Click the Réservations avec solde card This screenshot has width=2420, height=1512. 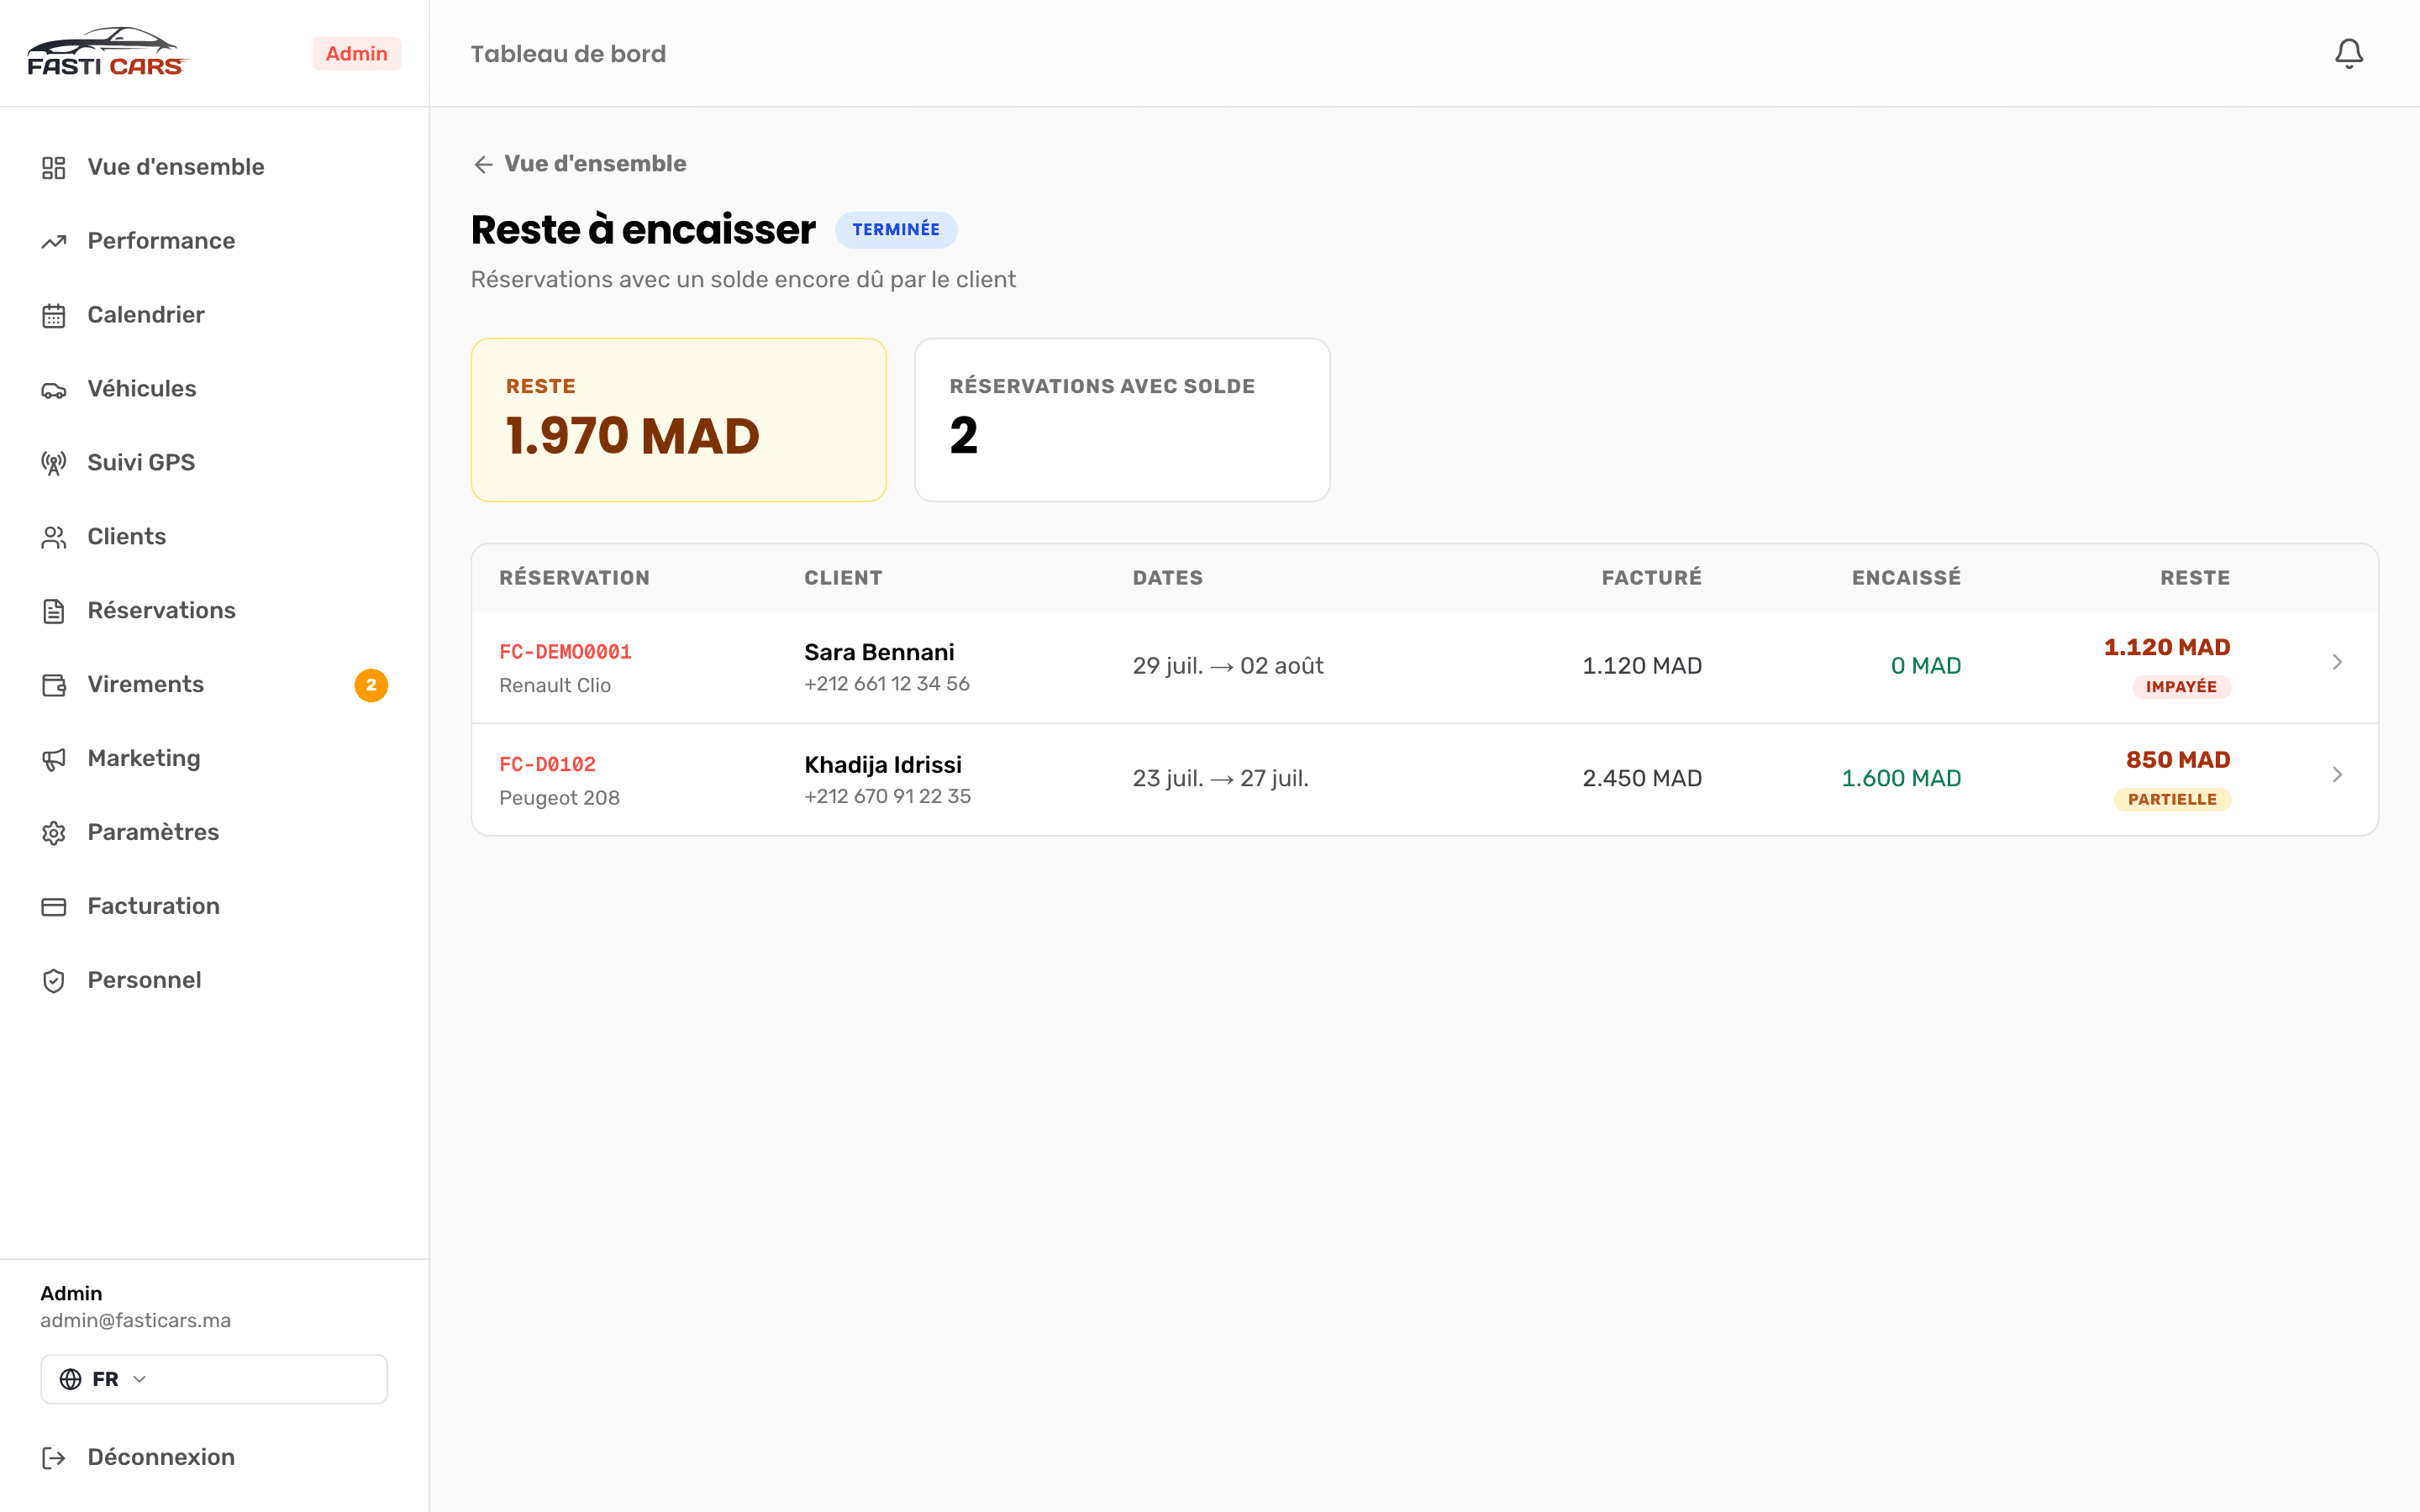click(1122, 420)
